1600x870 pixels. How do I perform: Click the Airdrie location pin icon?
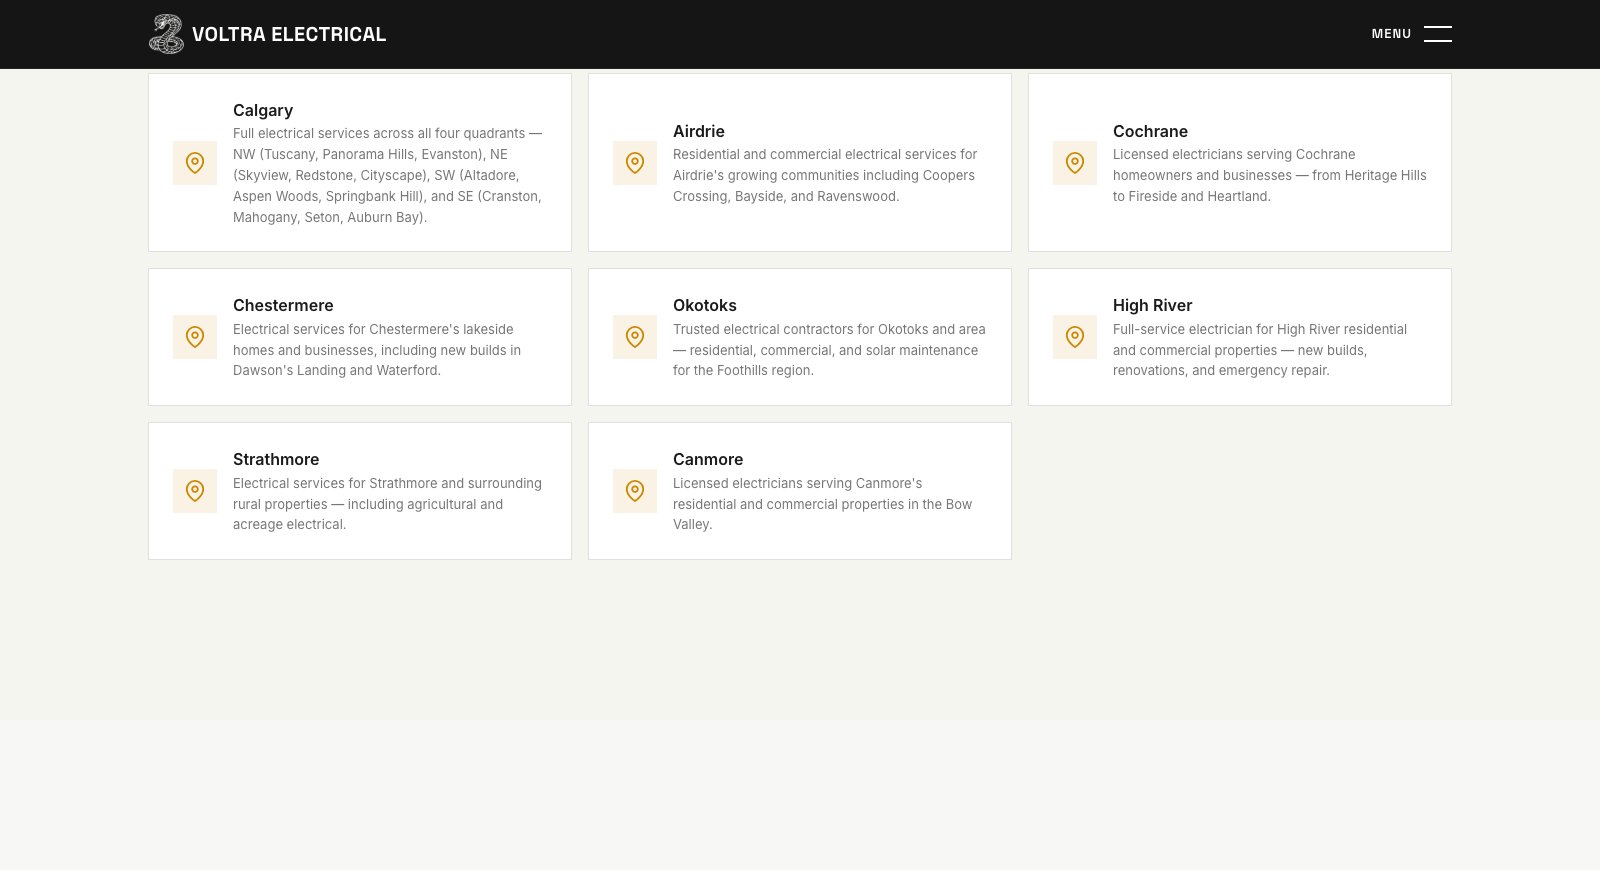tap(635, 163)
